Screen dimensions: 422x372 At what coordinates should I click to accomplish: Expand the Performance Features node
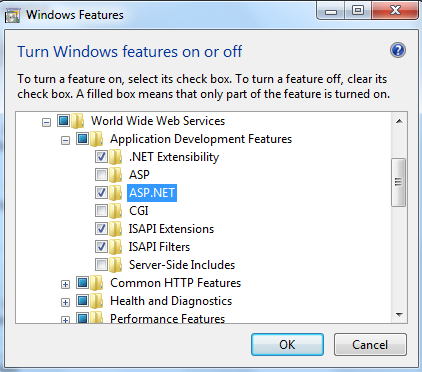(x=65, y=320)
